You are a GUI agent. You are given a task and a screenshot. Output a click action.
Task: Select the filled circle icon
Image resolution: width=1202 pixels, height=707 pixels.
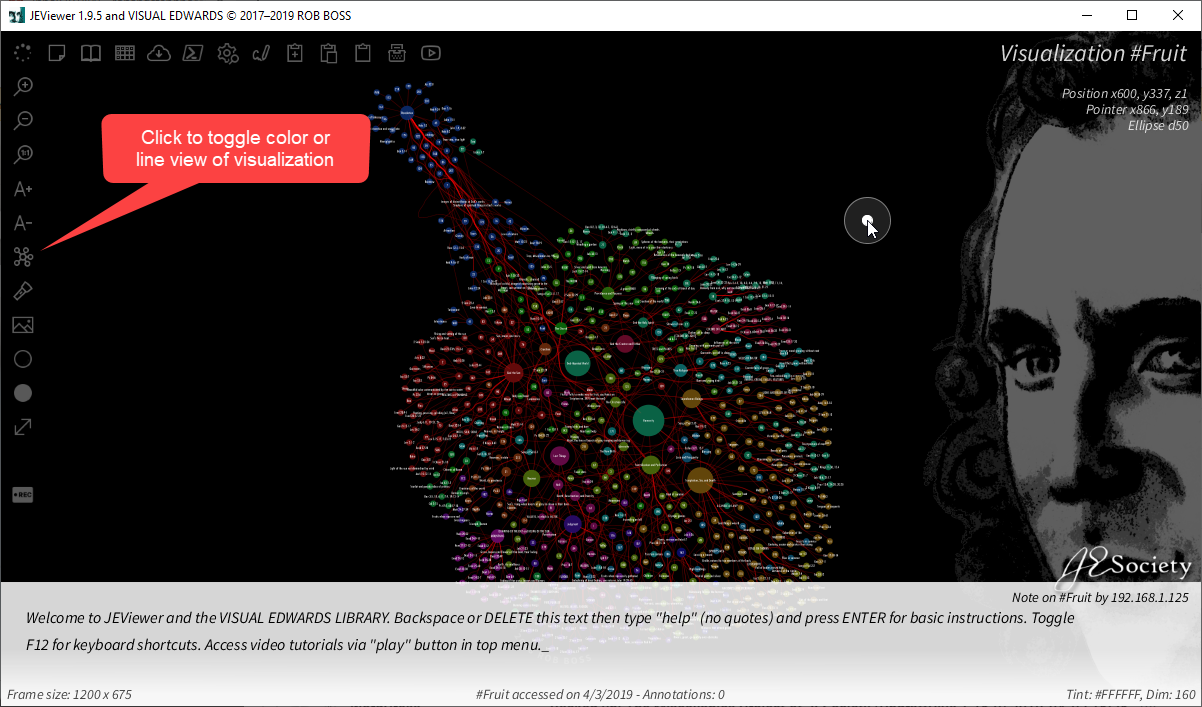(x=23, y=393)
